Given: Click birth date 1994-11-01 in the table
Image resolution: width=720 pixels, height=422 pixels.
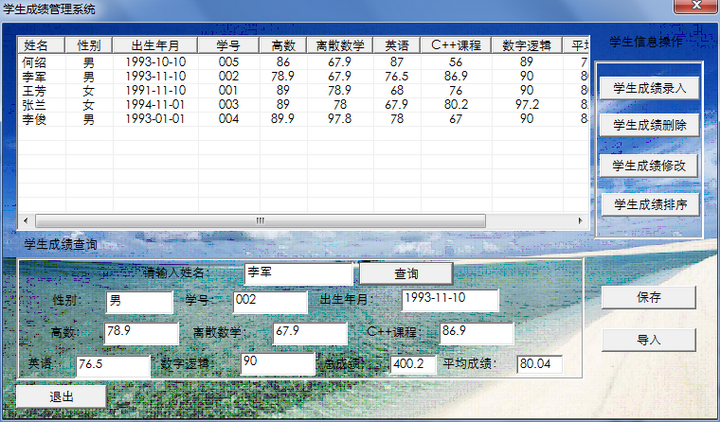Looking at the screenshot, I should point(155,105).
